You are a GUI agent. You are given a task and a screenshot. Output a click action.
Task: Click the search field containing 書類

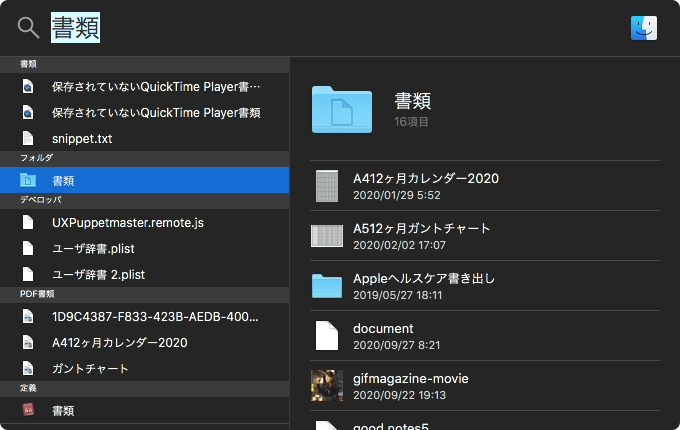75,28
